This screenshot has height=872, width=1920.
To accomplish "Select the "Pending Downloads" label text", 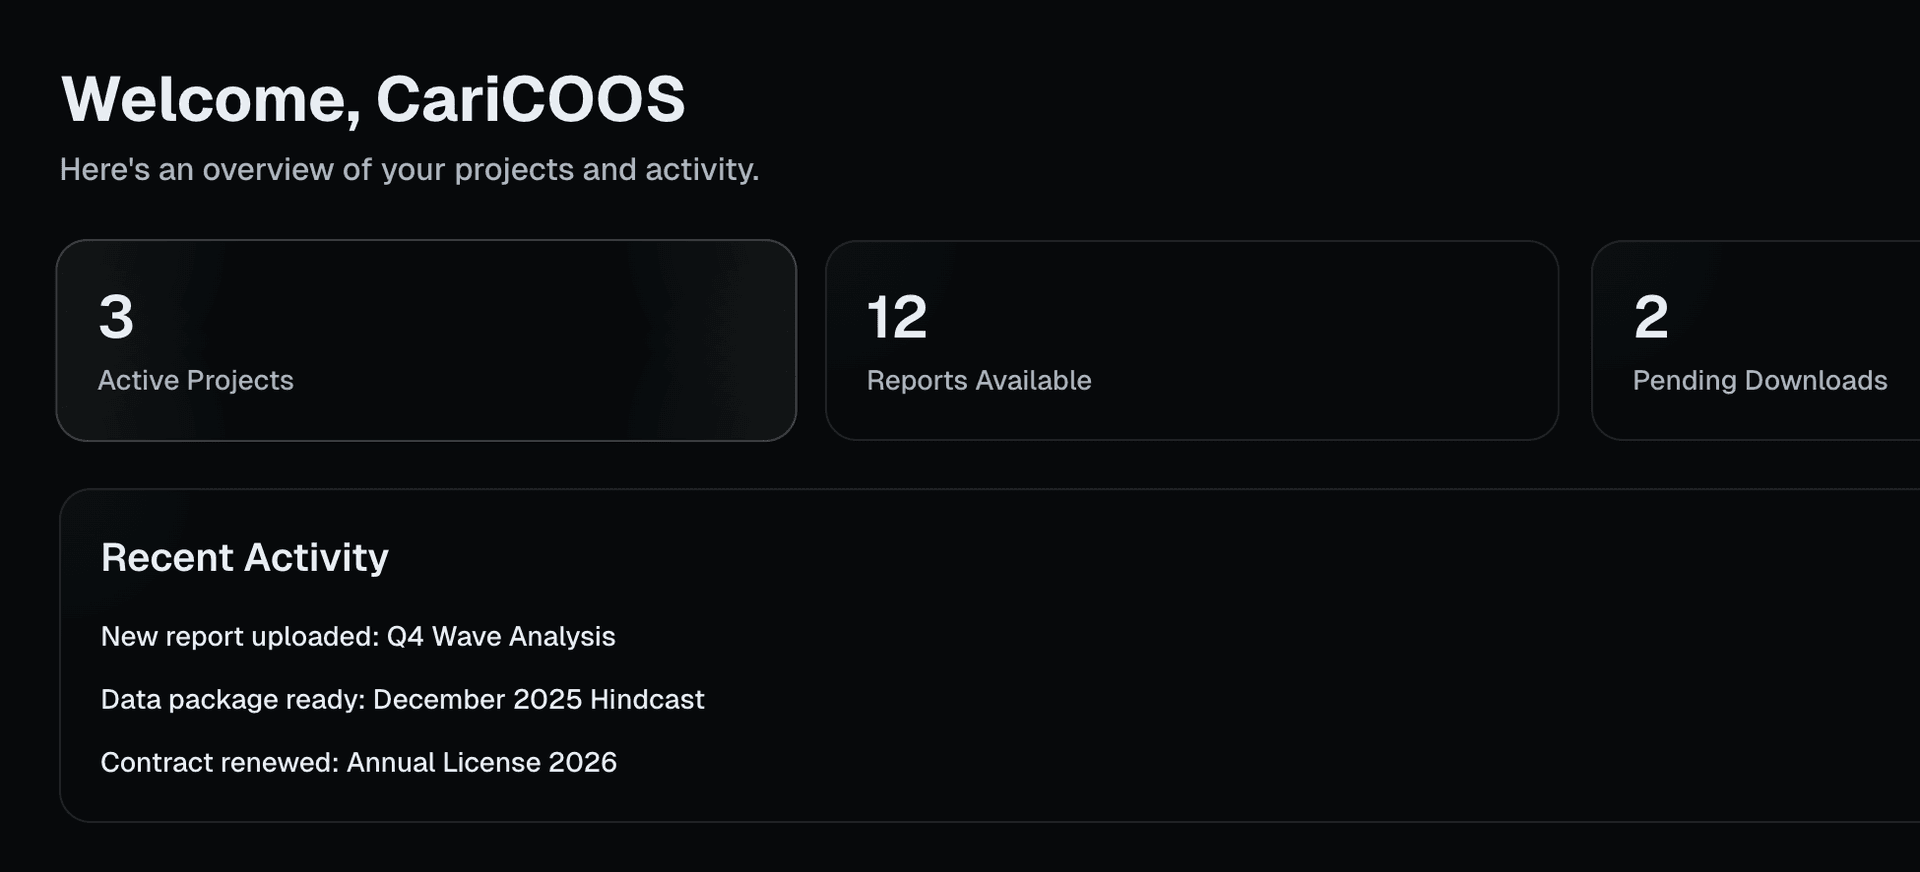I will [1759, 381].
